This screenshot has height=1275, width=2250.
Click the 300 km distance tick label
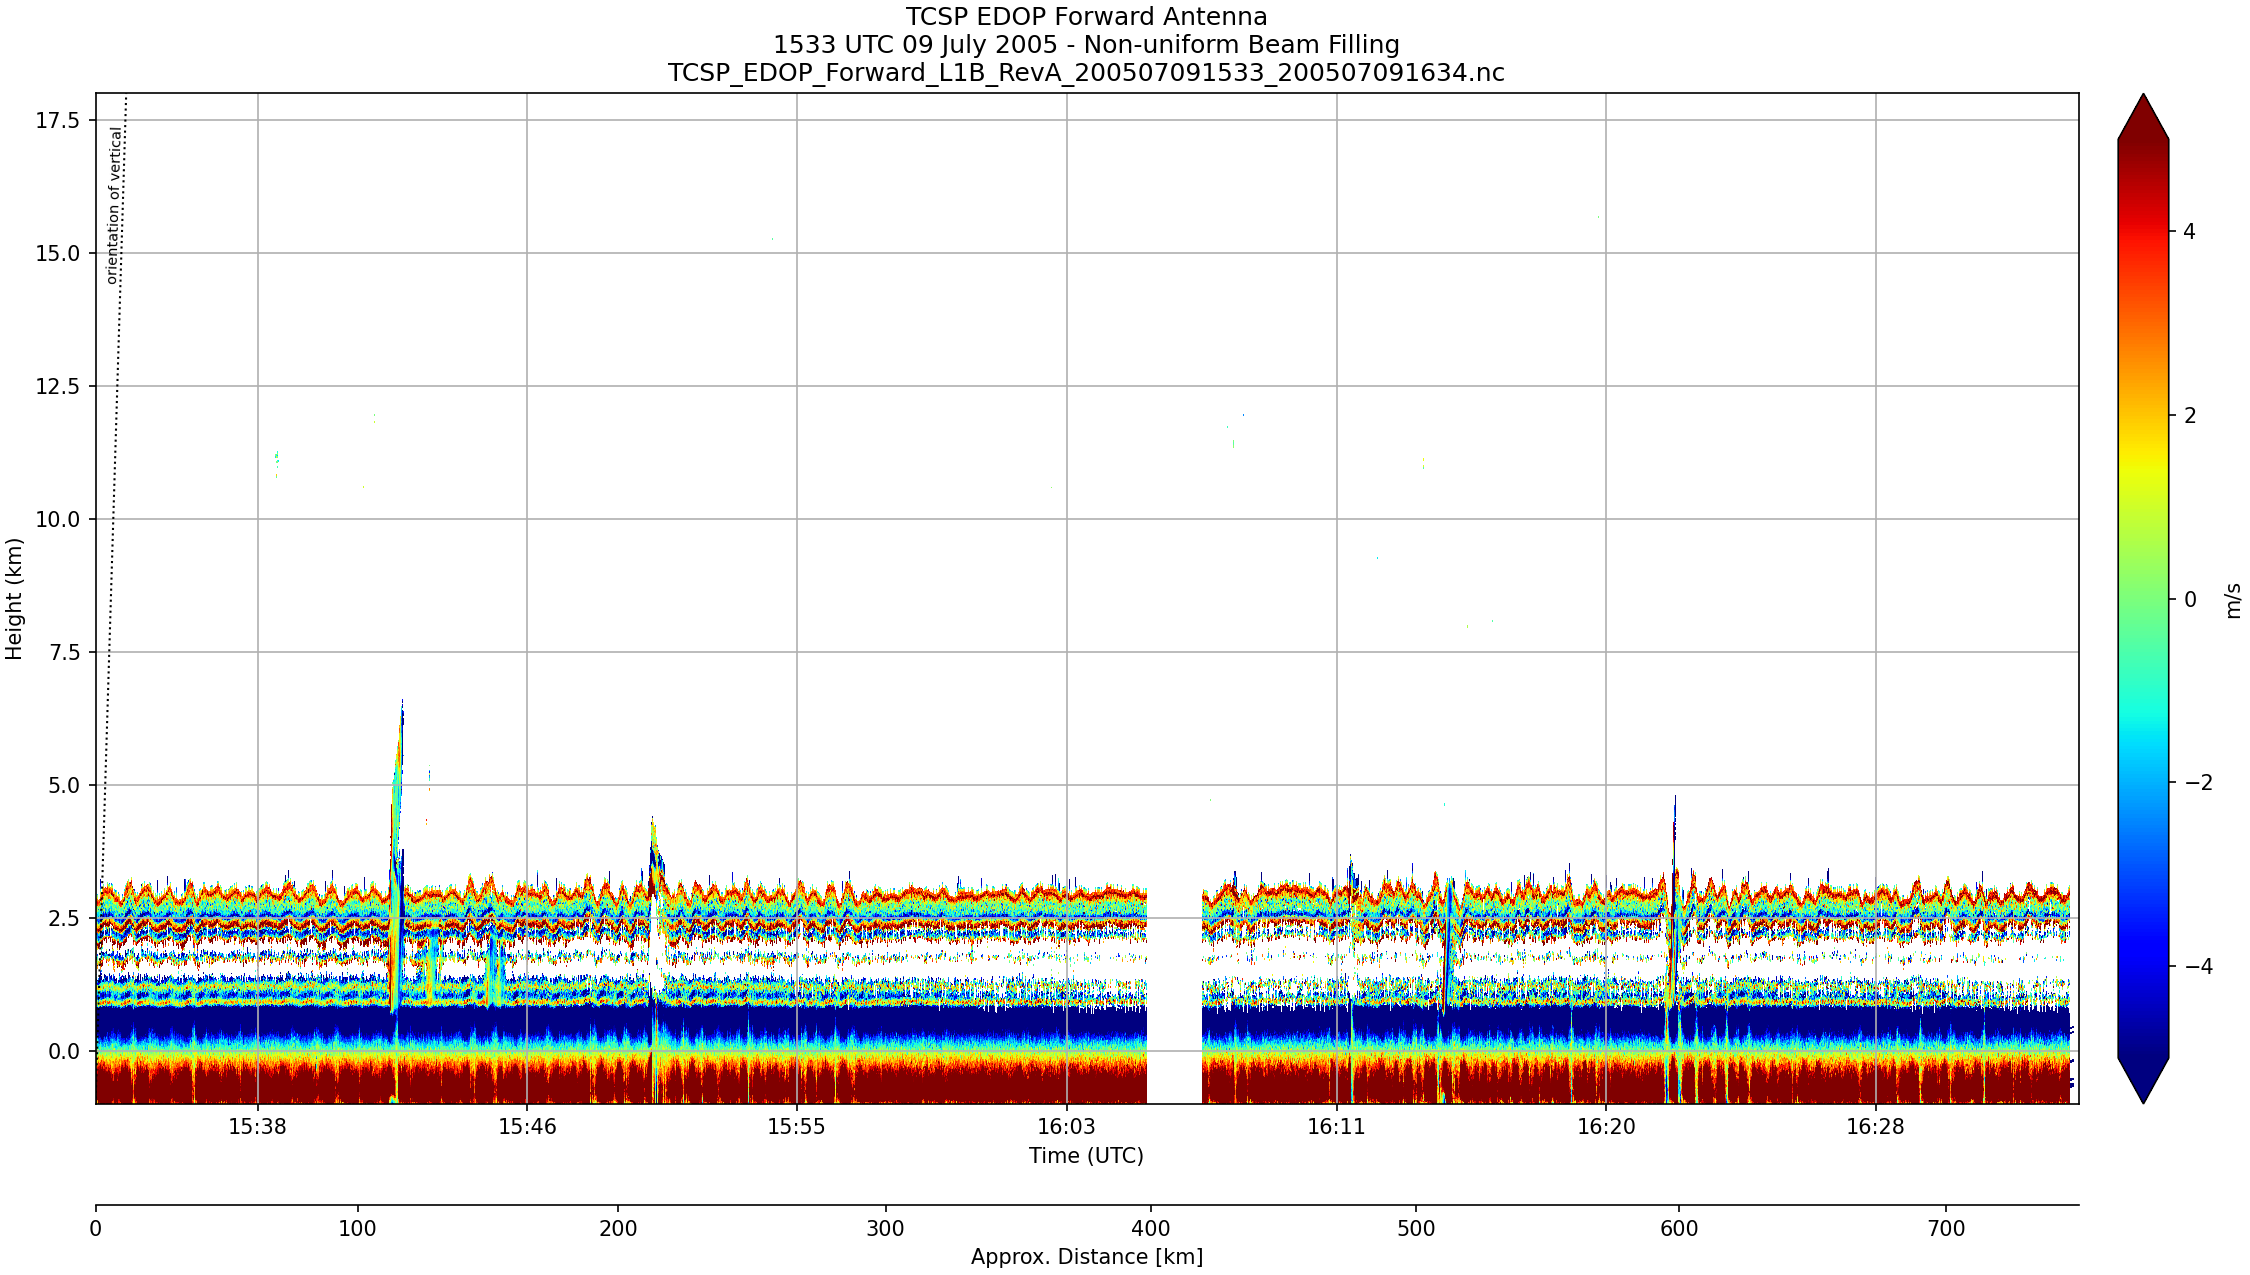click(886, 1229)
